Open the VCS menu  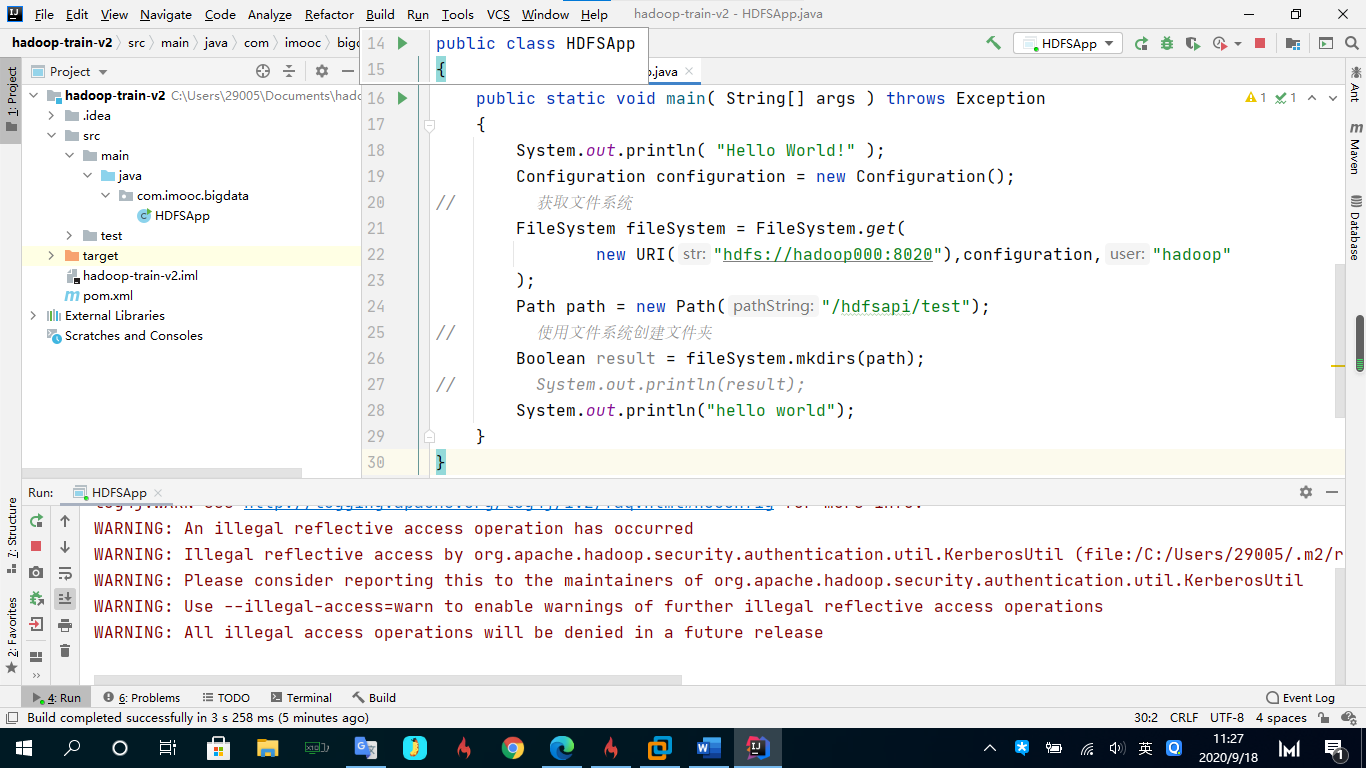point(498,15)
